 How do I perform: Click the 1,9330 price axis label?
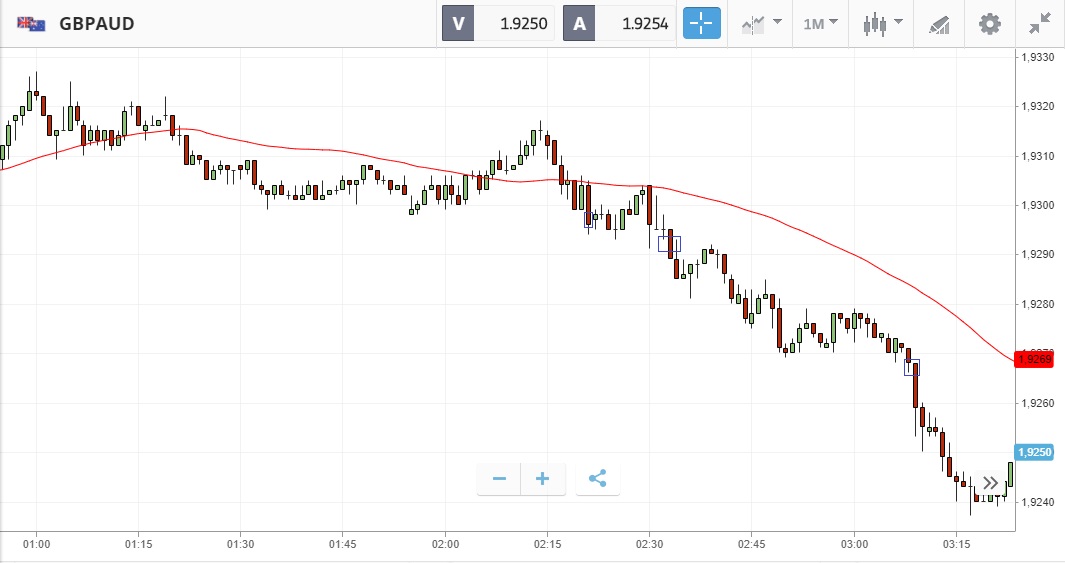(x=1037, y=57)
